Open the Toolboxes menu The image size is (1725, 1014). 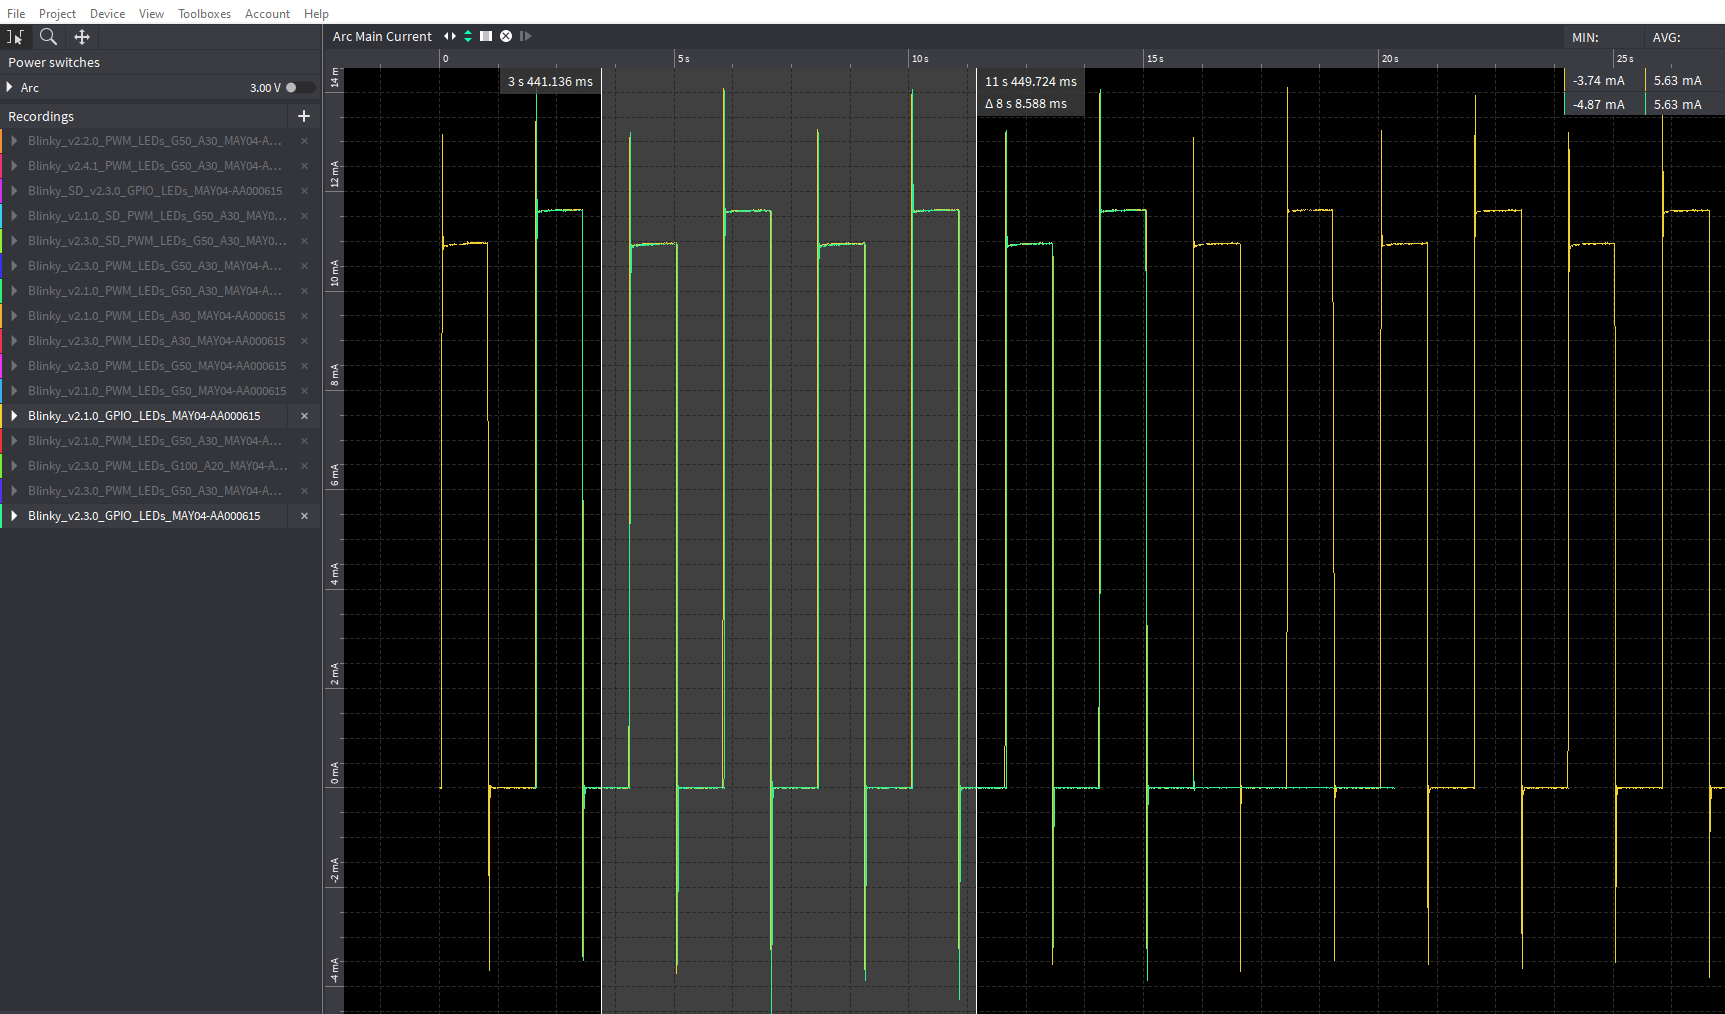pyautogui.click(x=204, y=13)
